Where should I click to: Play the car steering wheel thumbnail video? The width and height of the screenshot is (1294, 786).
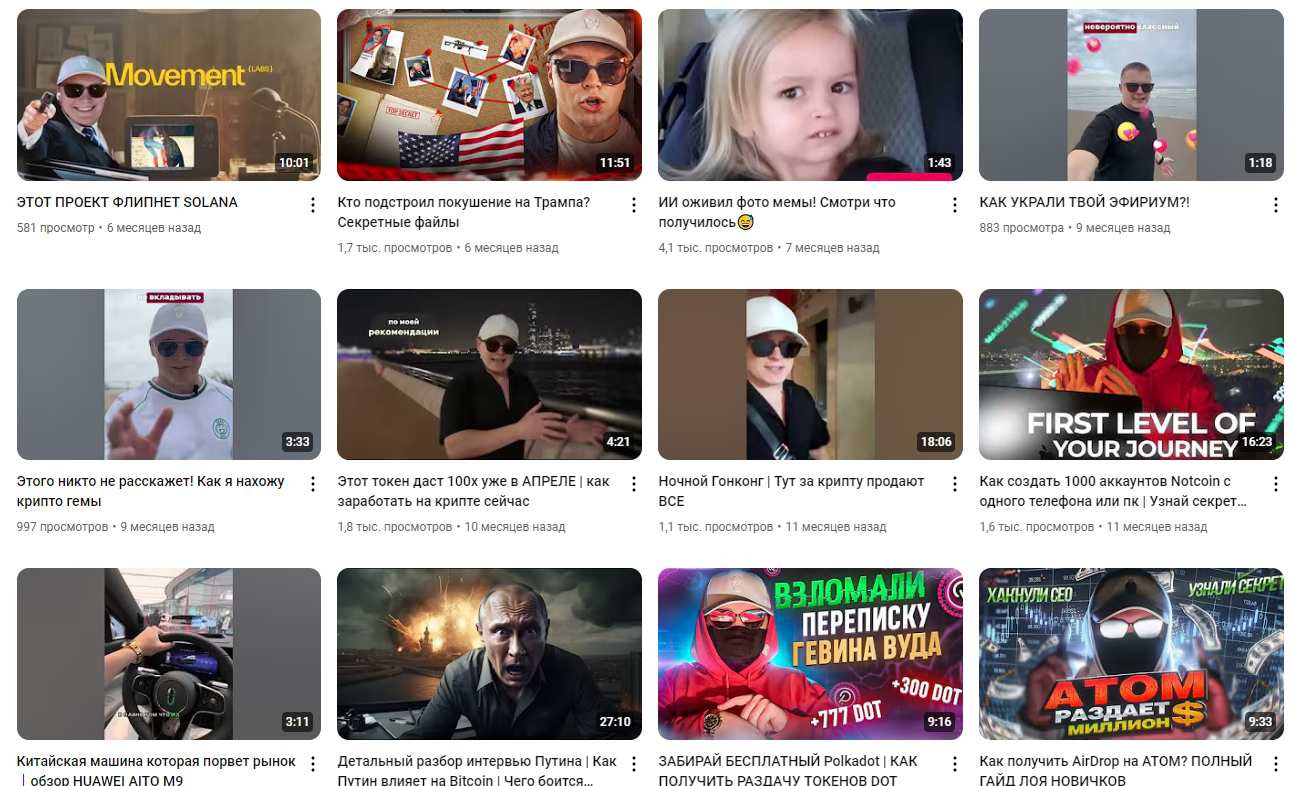tap(169, 654)
